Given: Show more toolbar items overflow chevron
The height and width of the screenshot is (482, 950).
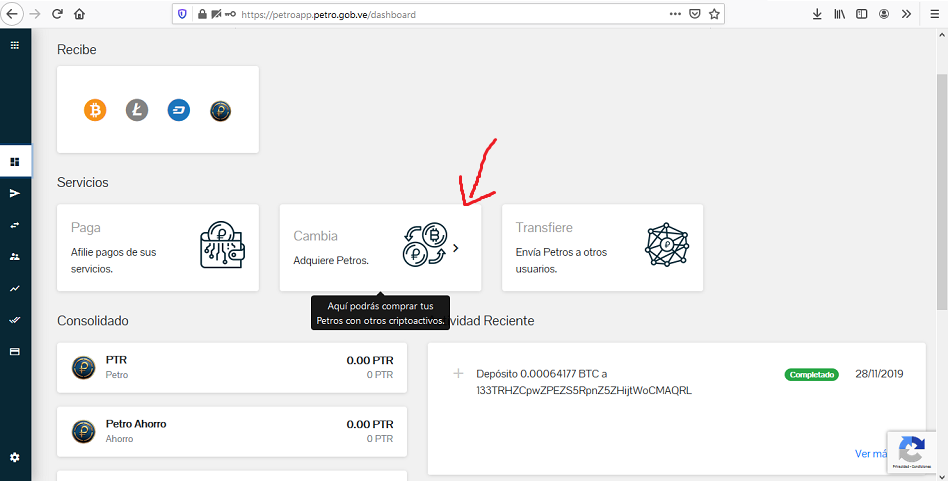Looking at the screenshot, I should coord(906,14).
